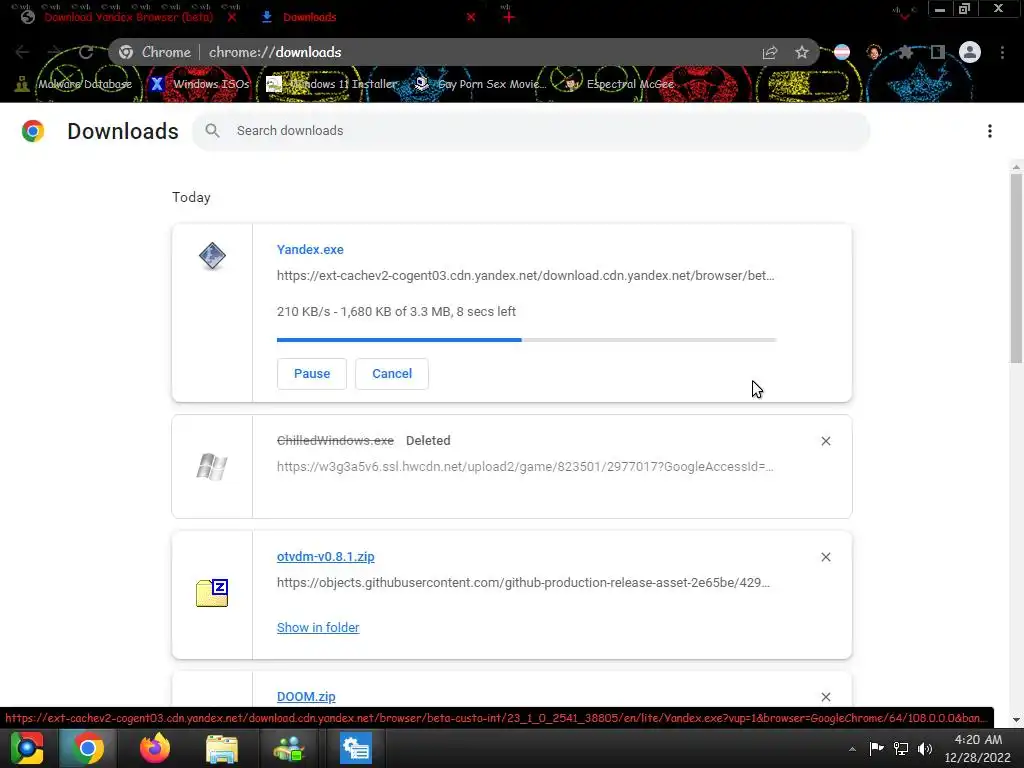Go back to previous page
This screenshot has width=1024, height=768.
[x=22, y=52]
